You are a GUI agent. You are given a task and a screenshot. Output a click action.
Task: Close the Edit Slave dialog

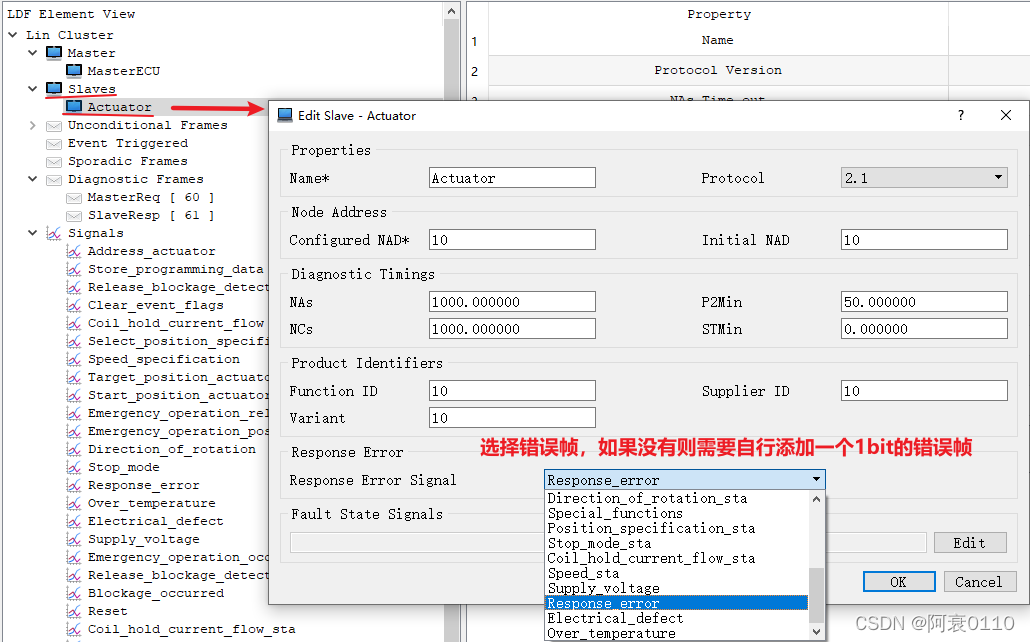click(1006, 116)
